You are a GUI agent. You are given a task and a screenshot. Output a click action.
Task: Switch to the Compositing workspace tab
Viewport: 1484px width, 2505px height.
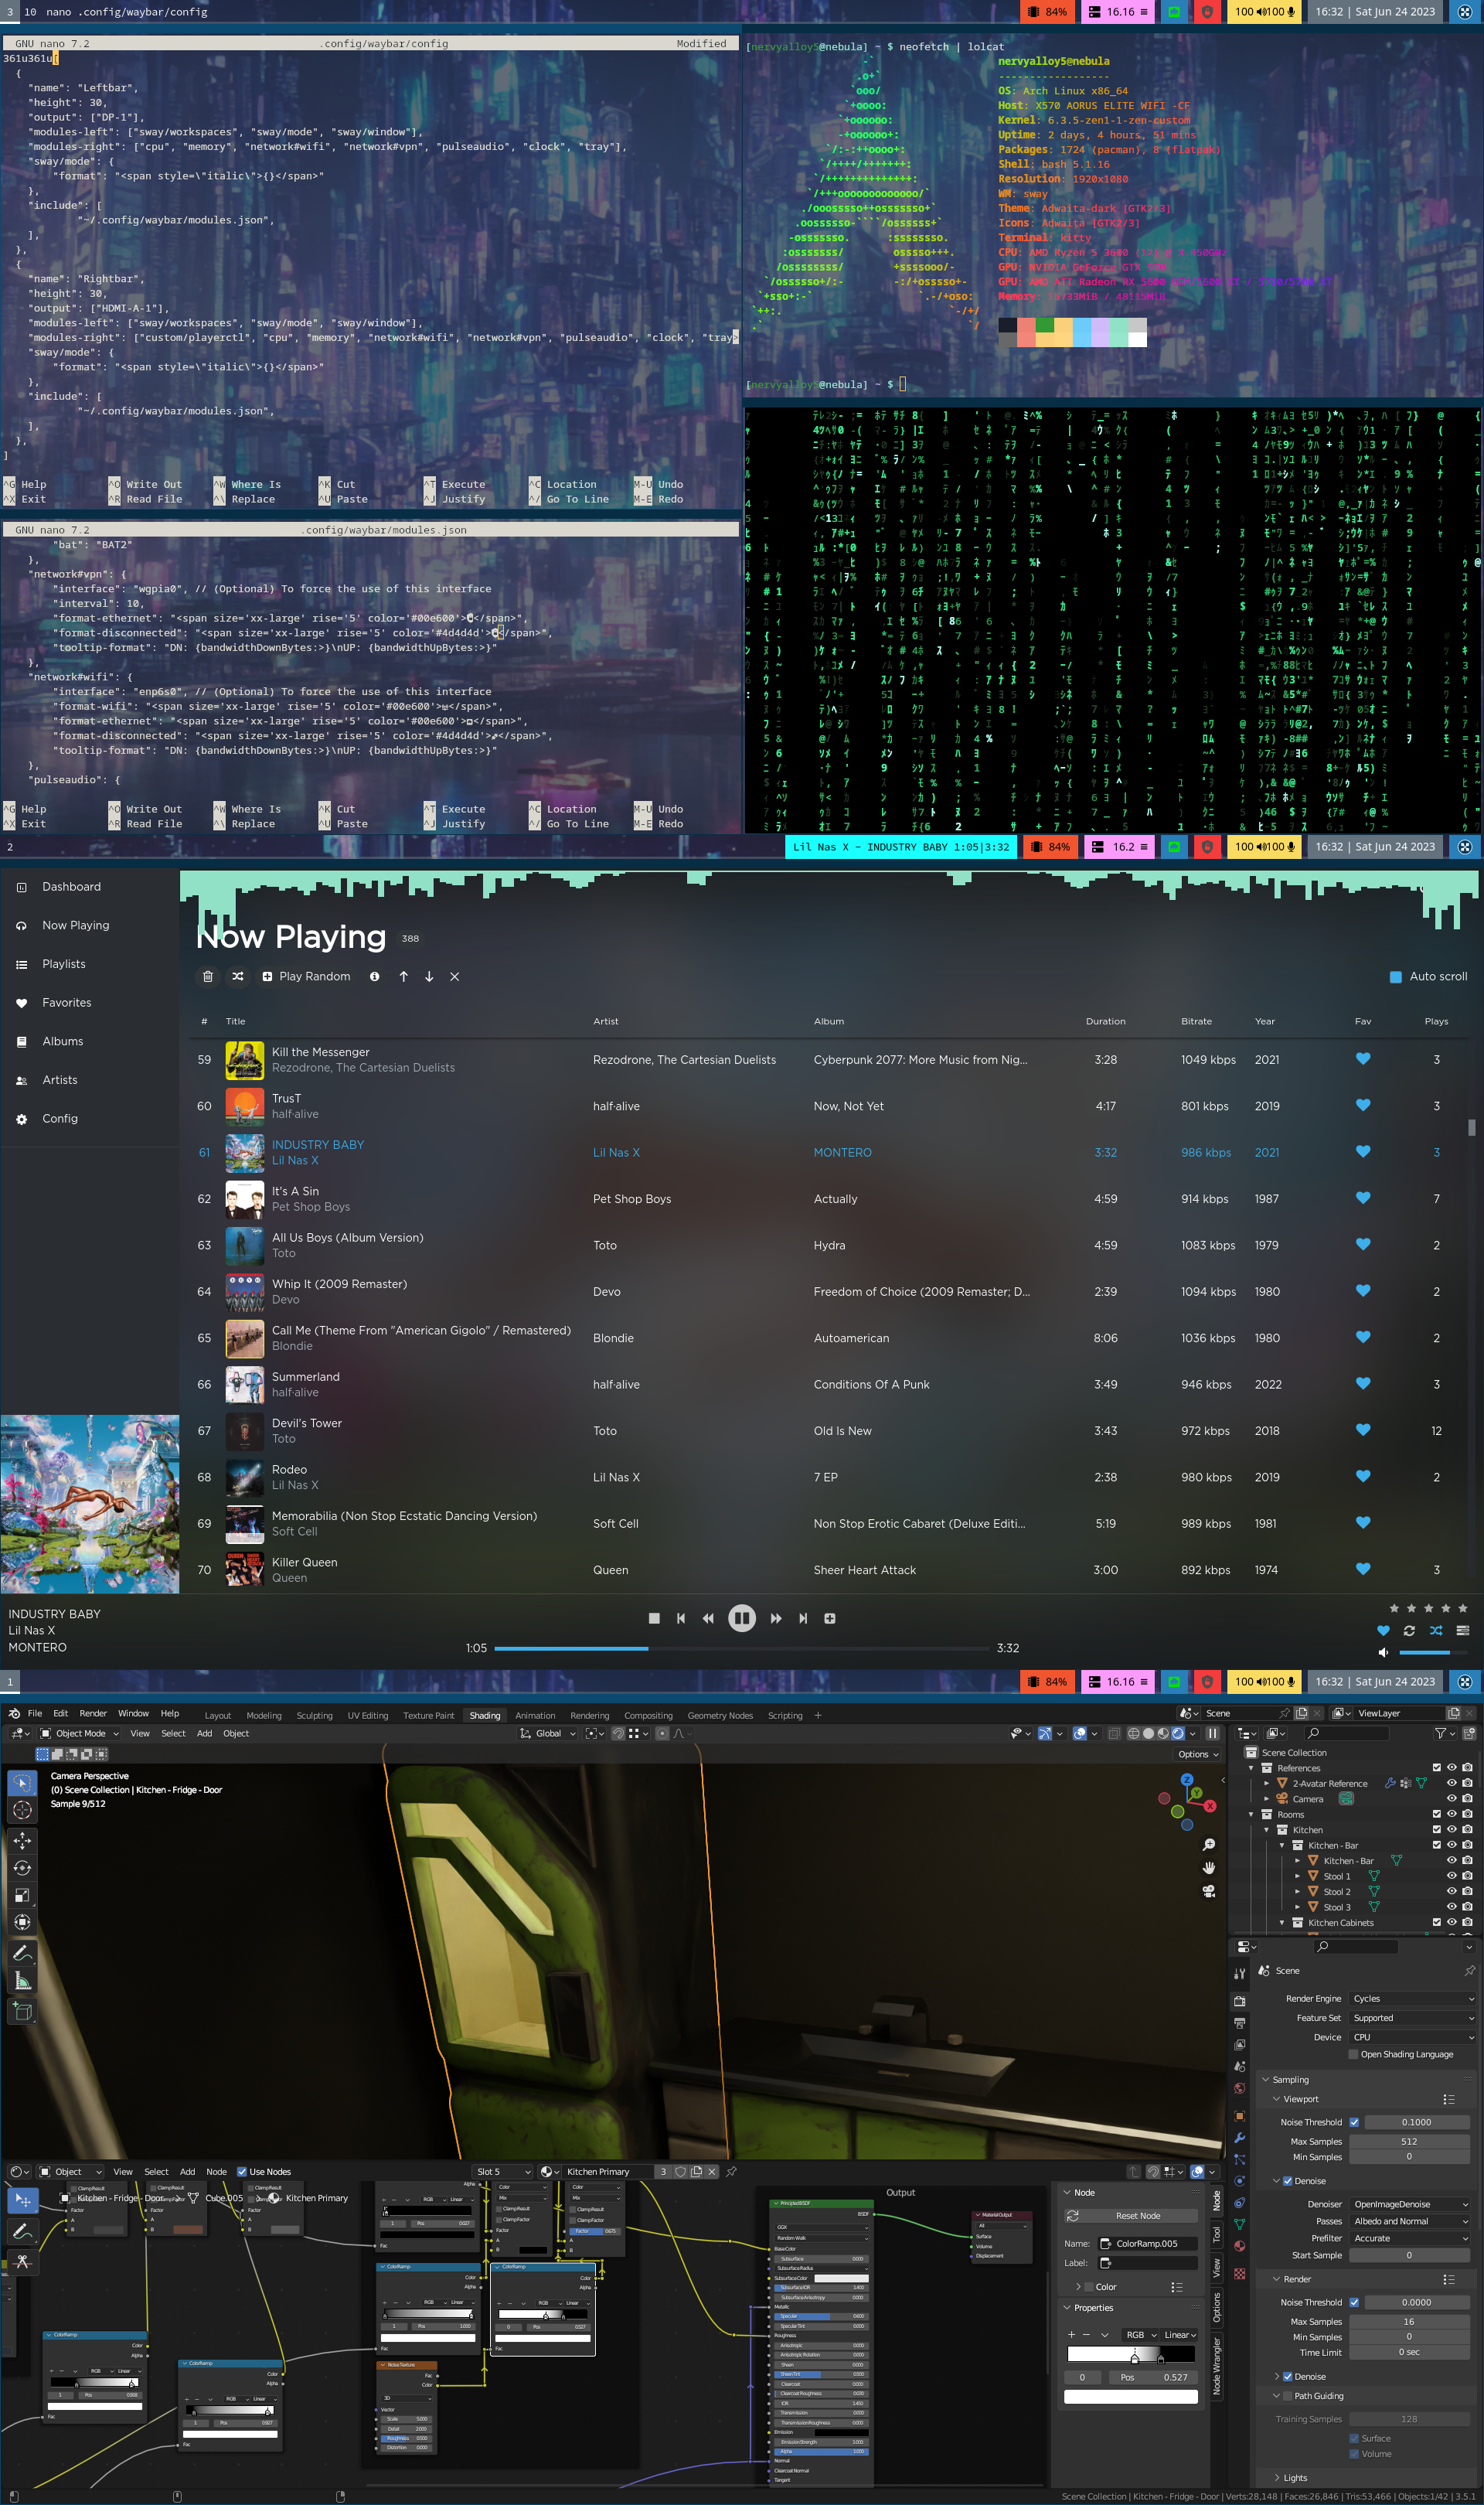coord(648,1715)
